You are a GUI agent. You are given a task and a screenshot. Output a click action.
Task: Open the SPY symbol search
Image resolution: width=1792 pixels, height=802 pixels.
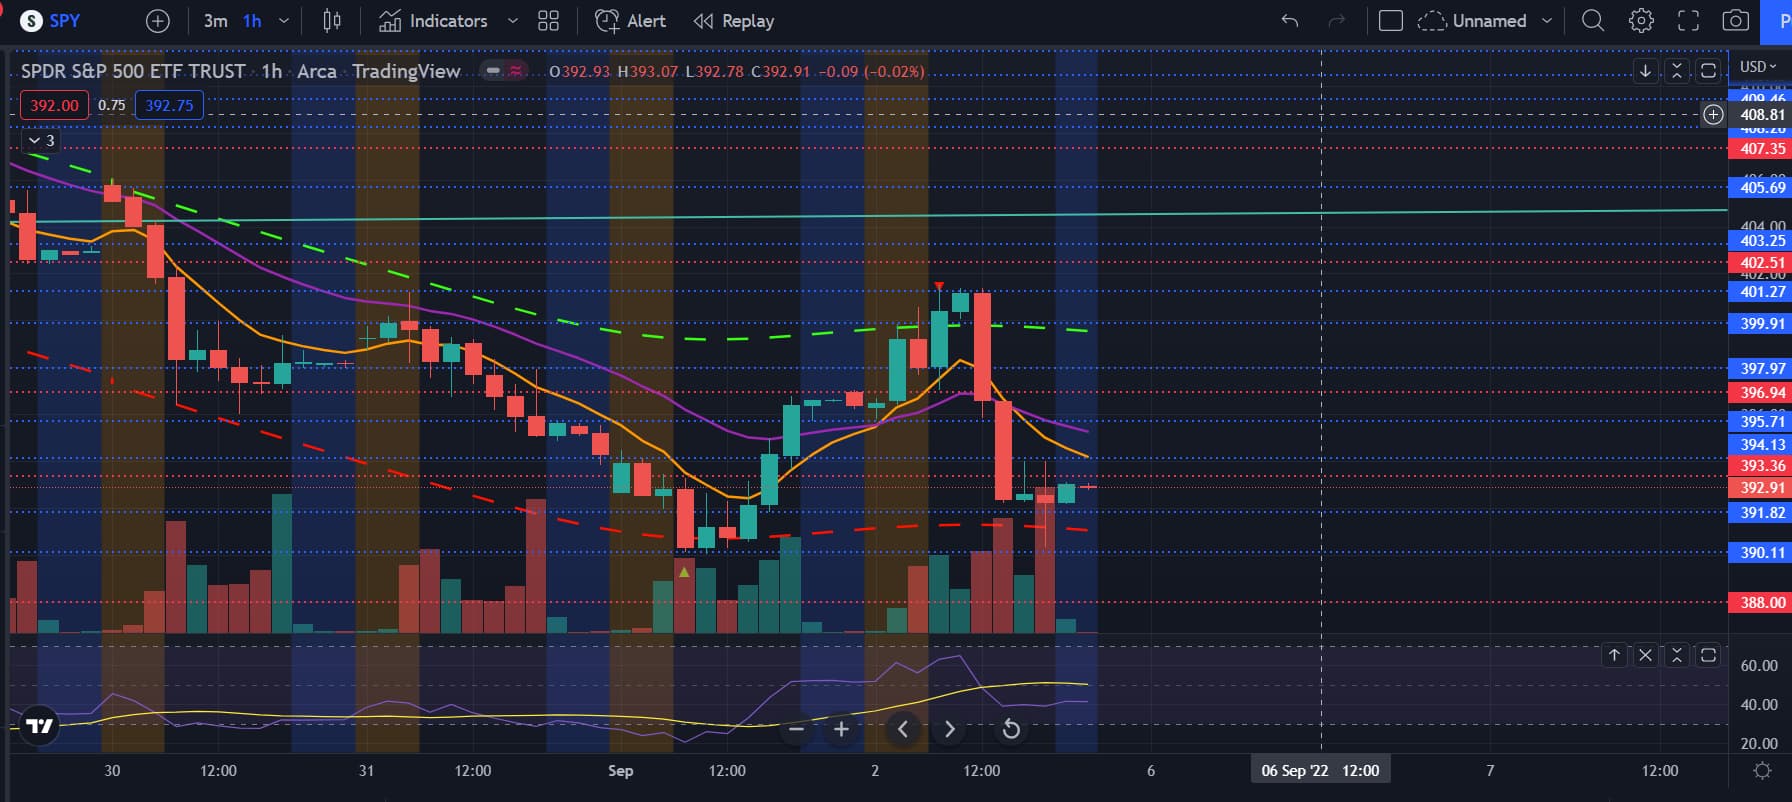(x=50, y=20)
